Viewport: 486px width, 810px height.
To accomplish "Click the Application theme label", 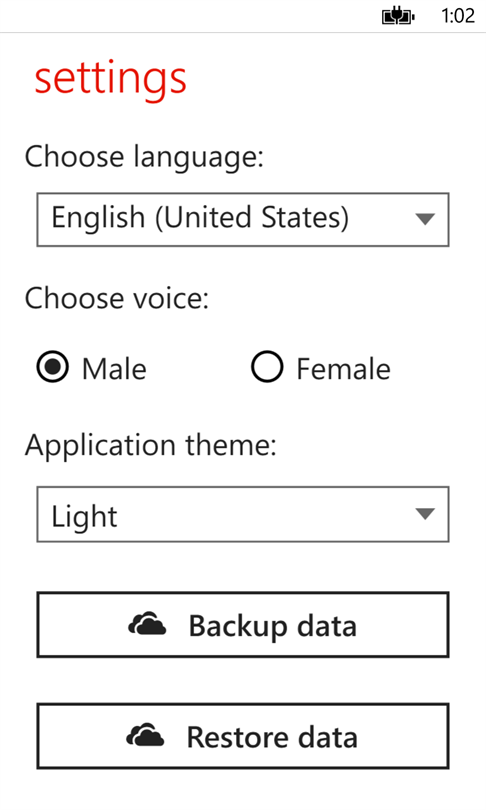I will tap(151, 445).
